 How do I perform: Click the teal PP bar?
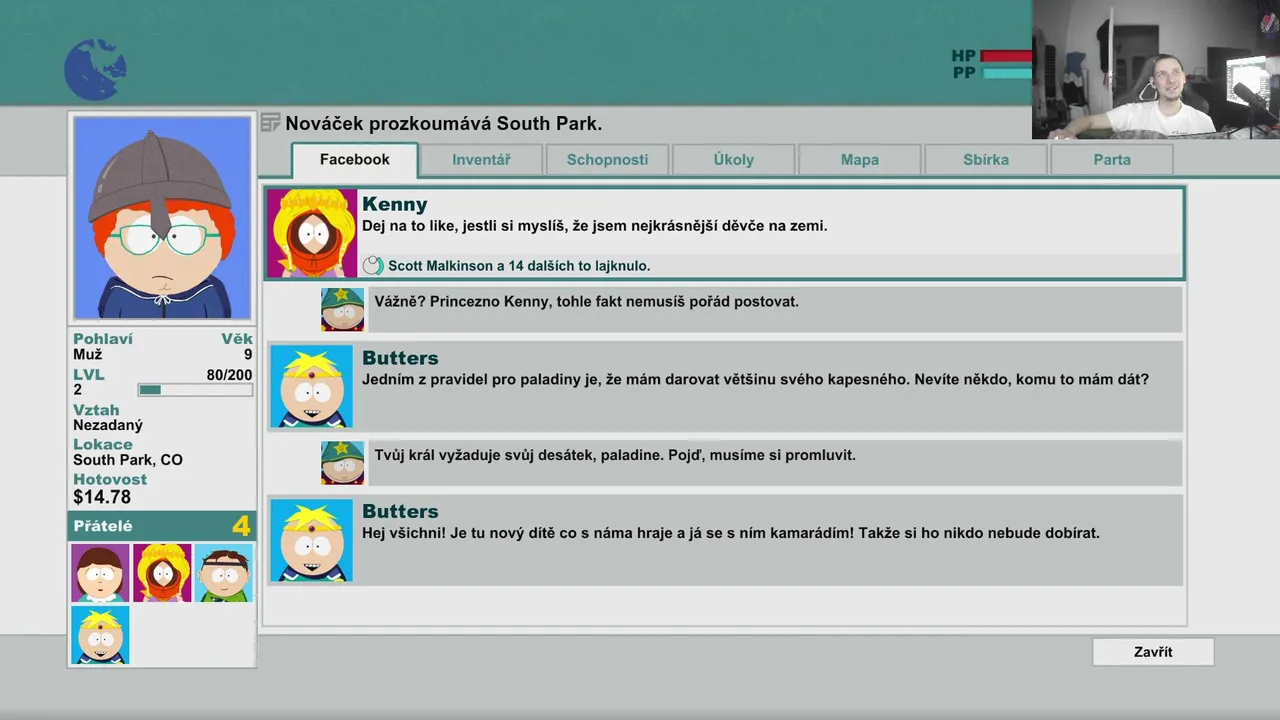1006,73
